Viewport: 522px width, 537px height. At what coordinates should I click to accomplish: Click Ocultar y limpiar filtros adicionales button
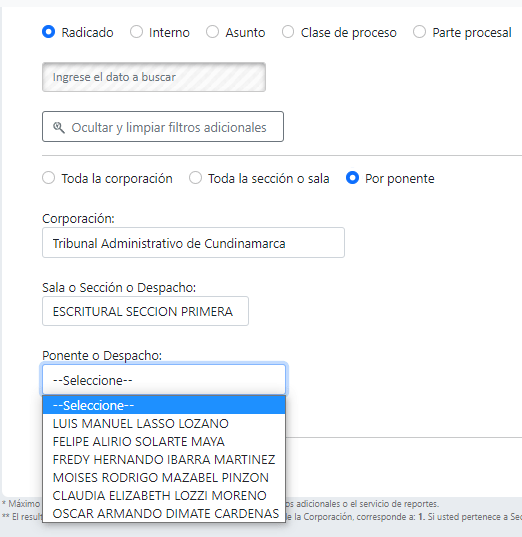click(163, 126)
